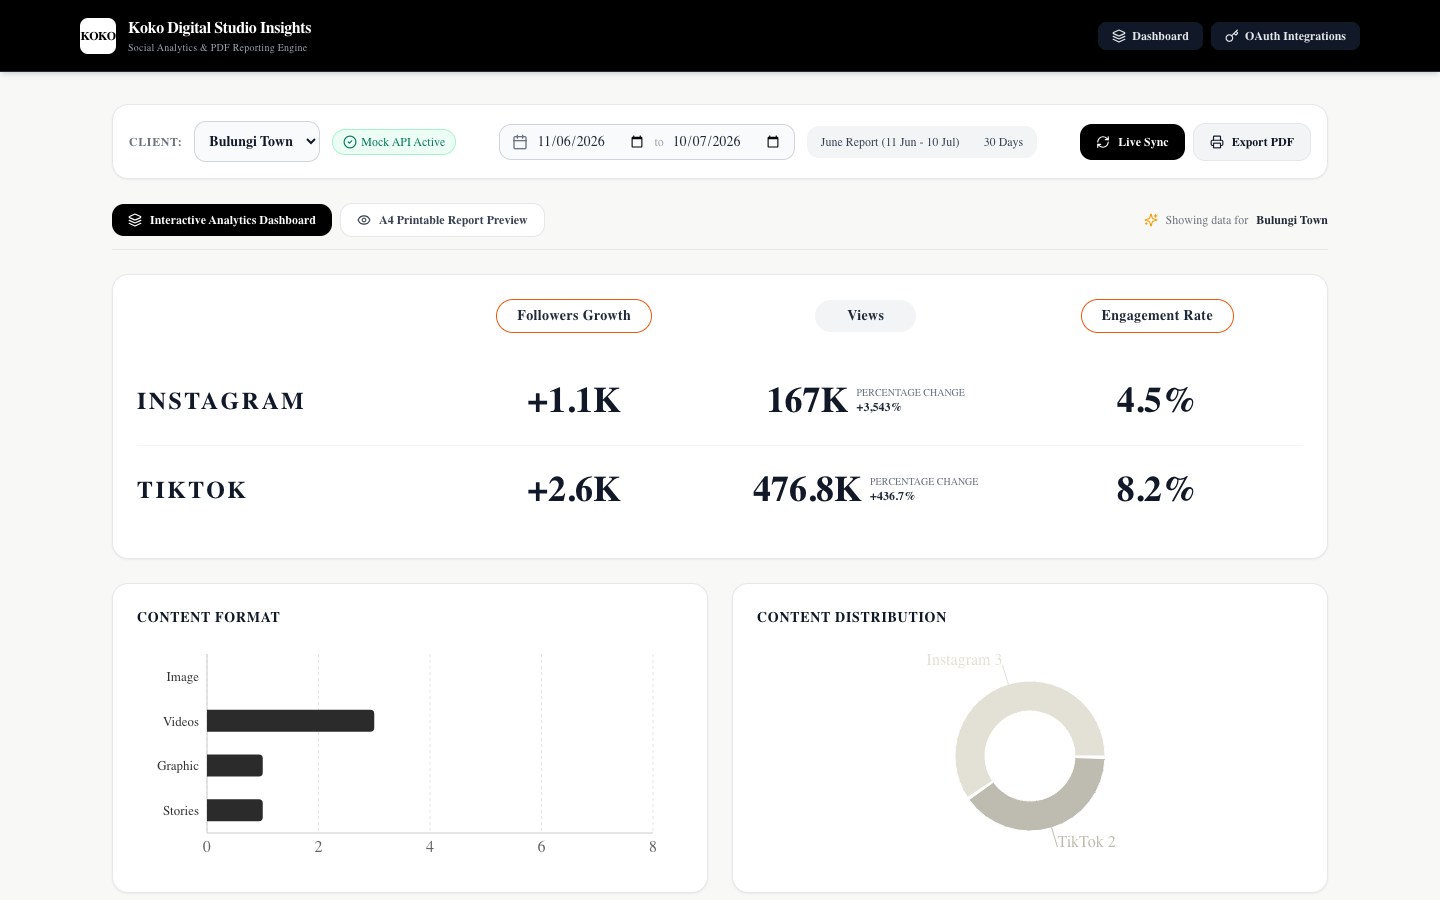The width and height of the screenshot is (1440, 900).
Task: Open the Dashboard nav button
Action: coord(1150,36)
